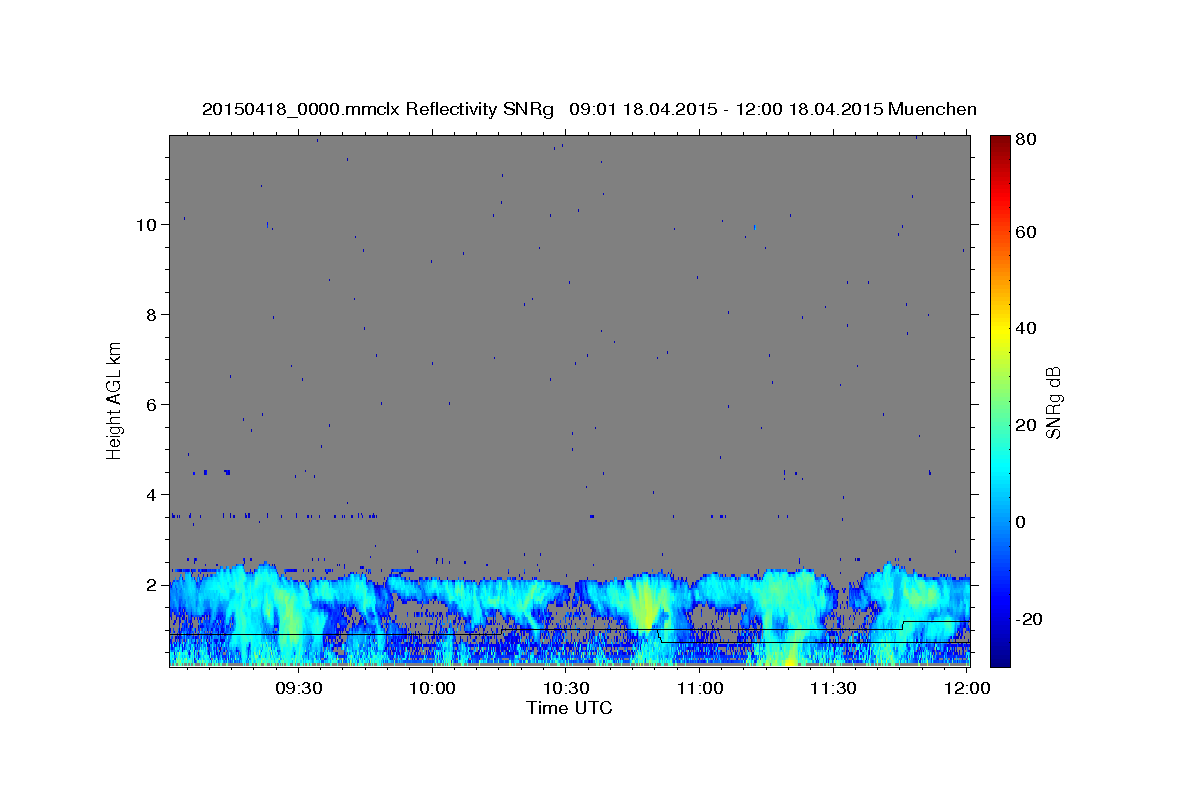Click the height tick label 4
Image resolution: width=1200 pixels, height=800 pixels.
152,495
